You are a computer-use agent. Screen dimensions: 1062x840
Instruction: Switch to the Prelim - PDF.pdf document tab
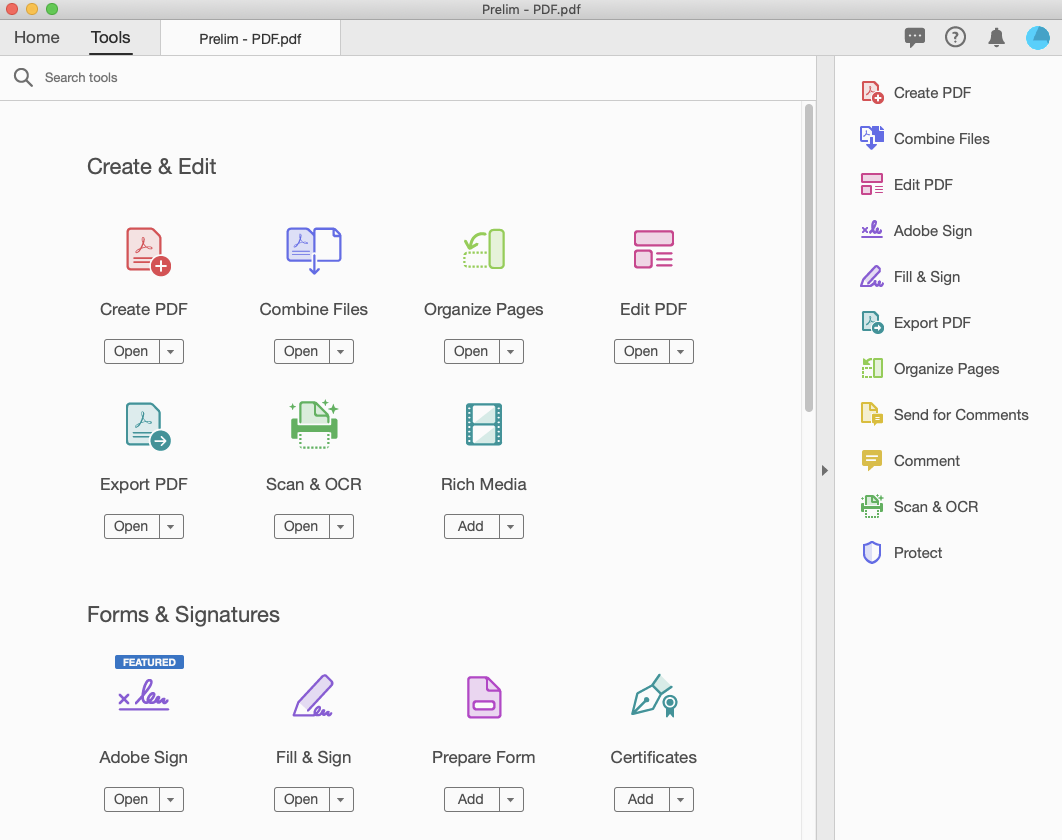click(250, 39)
